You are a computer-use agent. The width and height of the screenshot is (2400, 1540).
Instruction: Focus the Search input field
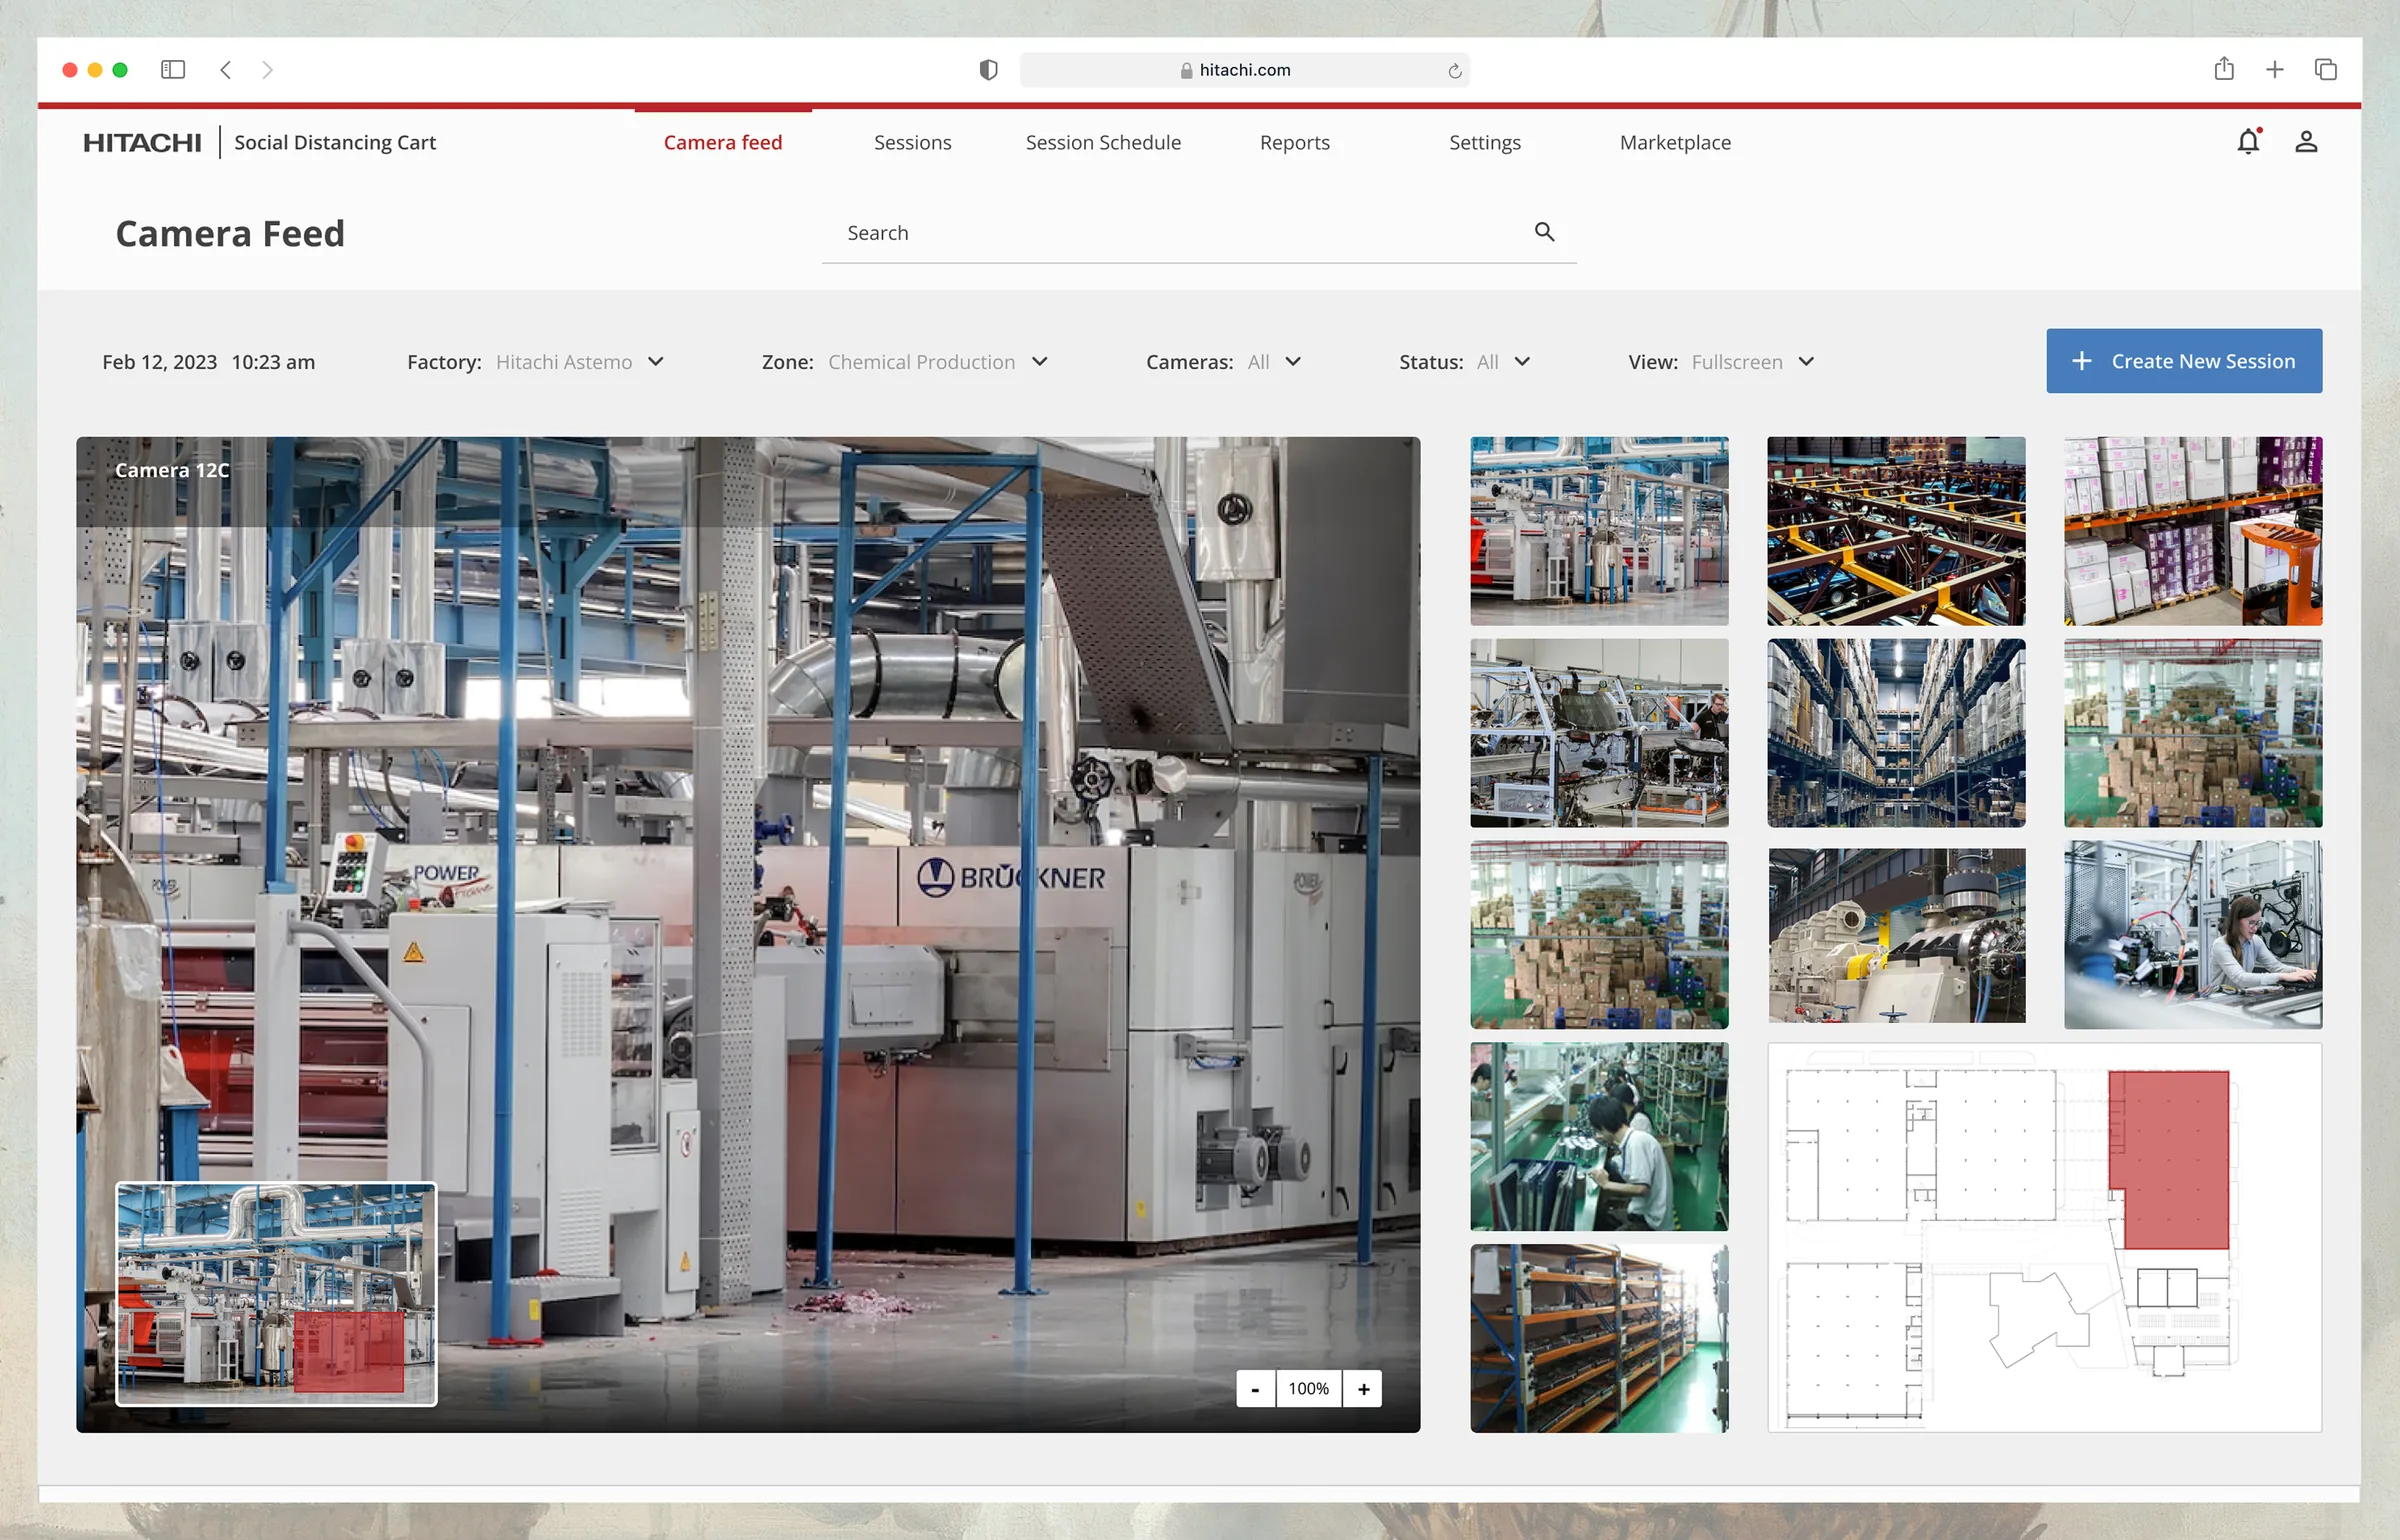[1199, 233]
